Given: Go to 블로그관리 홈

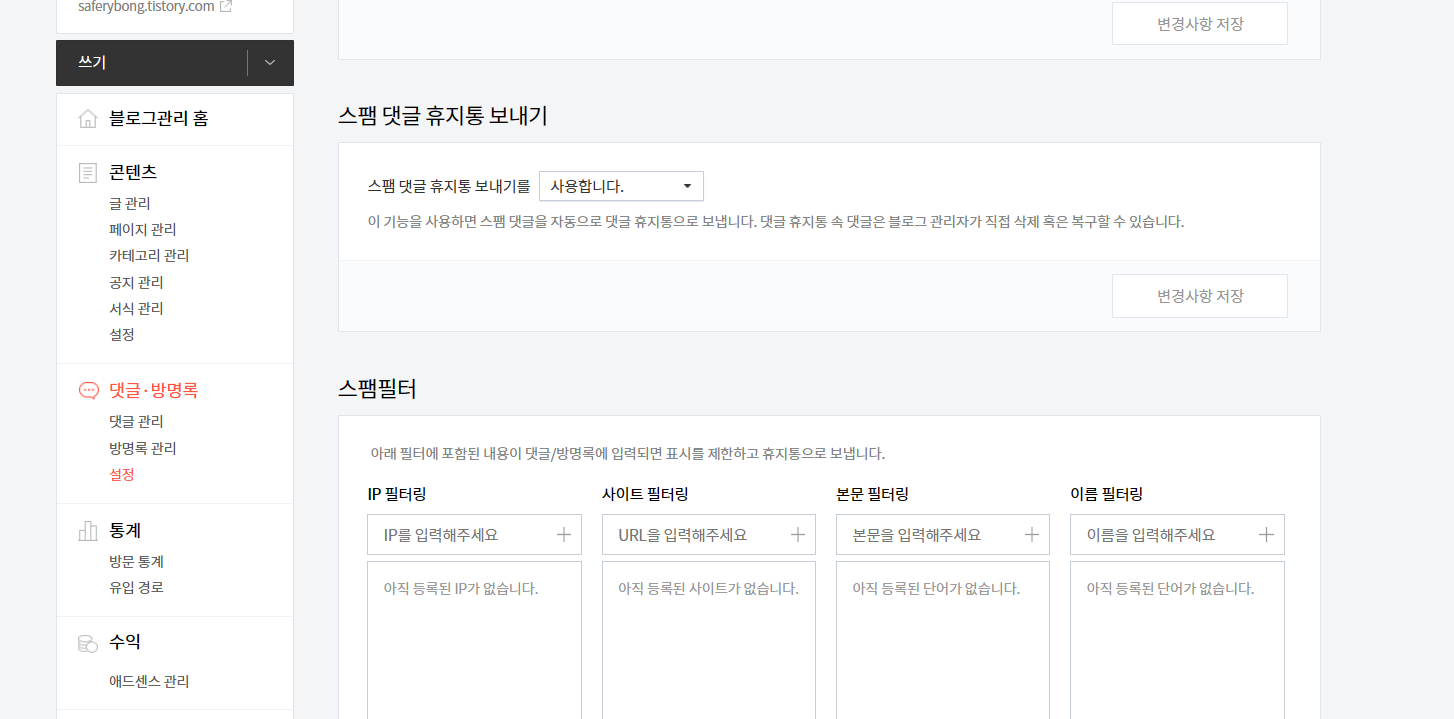Looking at the screenshot, I should (159, 119).
